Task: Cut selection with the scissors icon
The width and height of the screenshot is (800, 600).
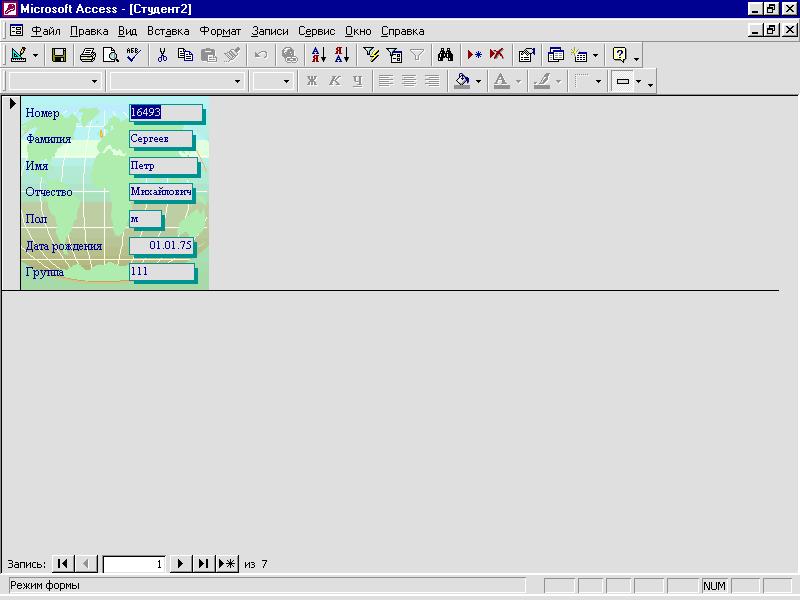Action: tap(162, 55)
